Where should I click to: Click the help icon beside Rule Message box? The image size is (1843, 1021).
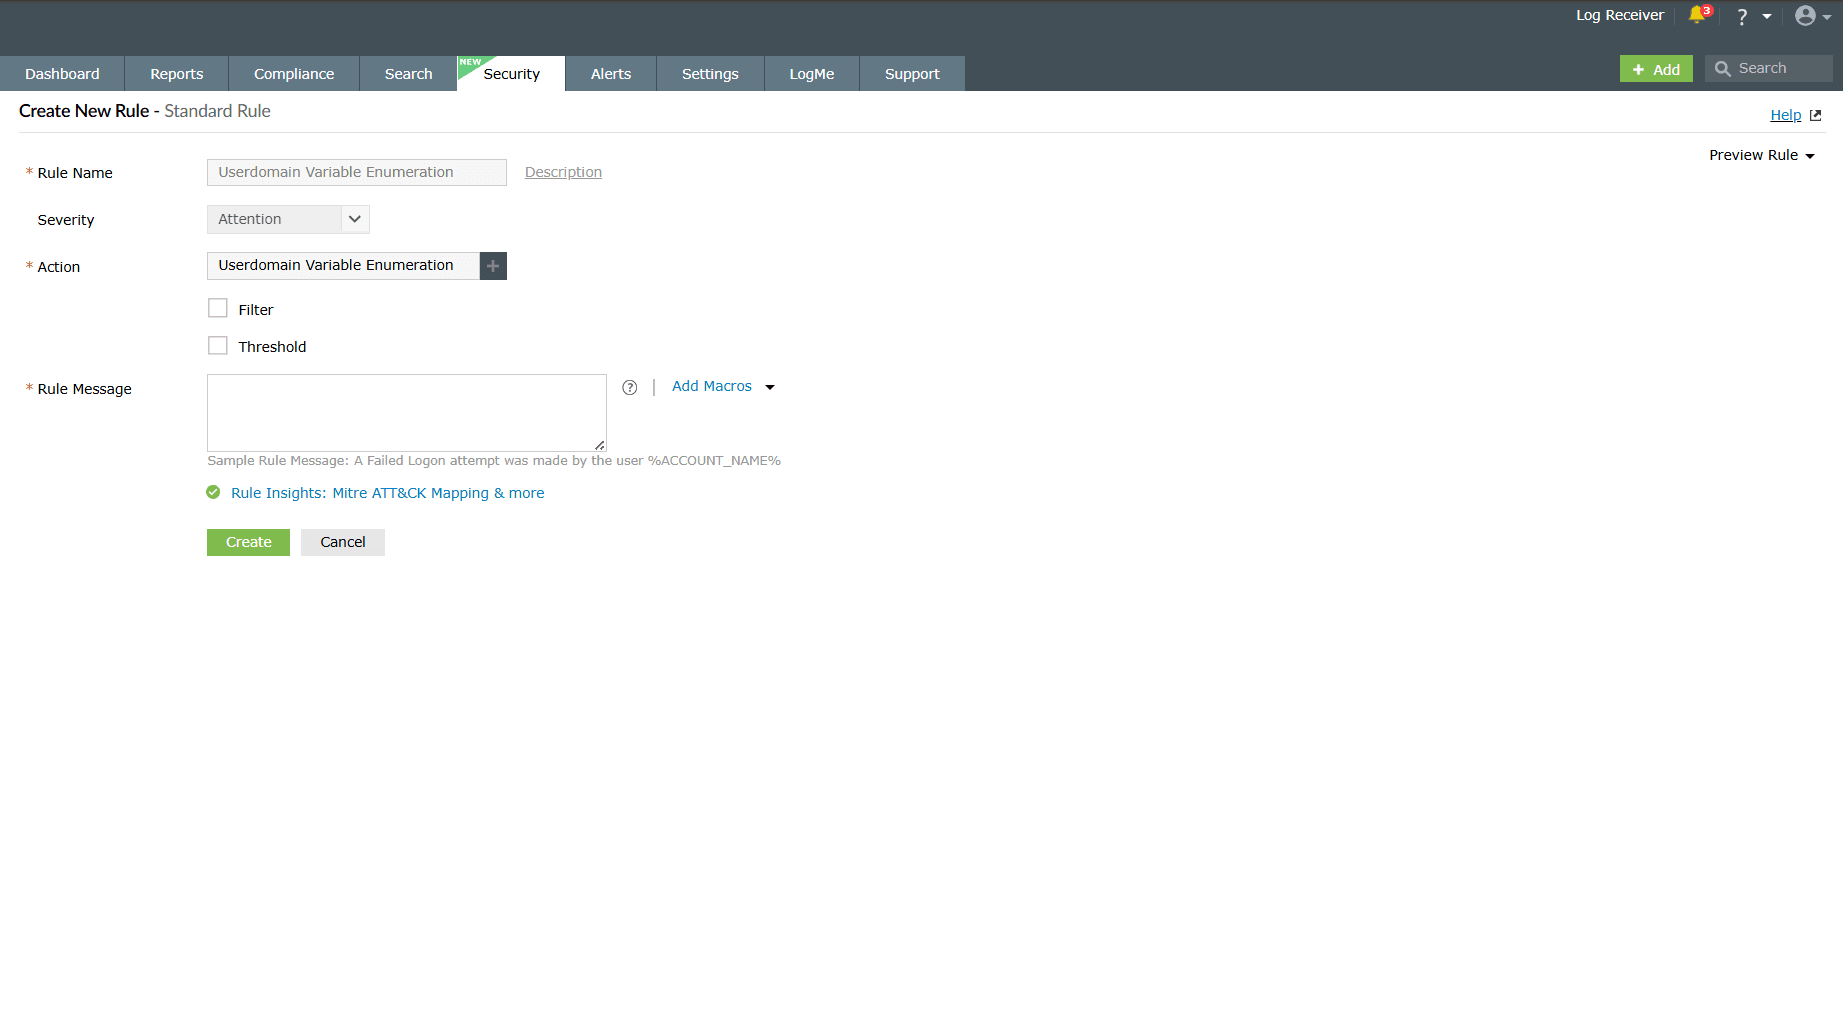[629, 387]
